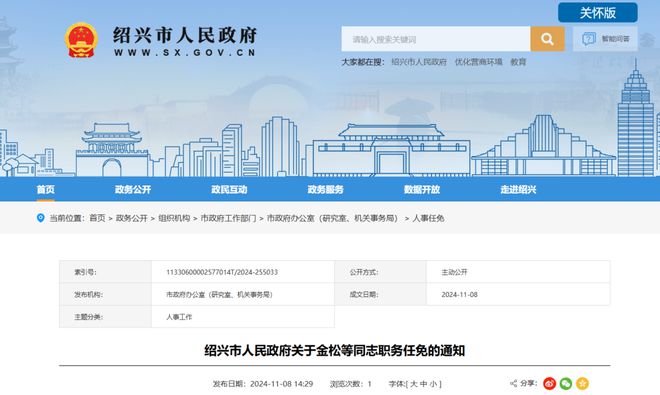Screen dimensions: 660x395
Task: Switch to 关怀版 accessibility mode
Action: pos(598,13)
